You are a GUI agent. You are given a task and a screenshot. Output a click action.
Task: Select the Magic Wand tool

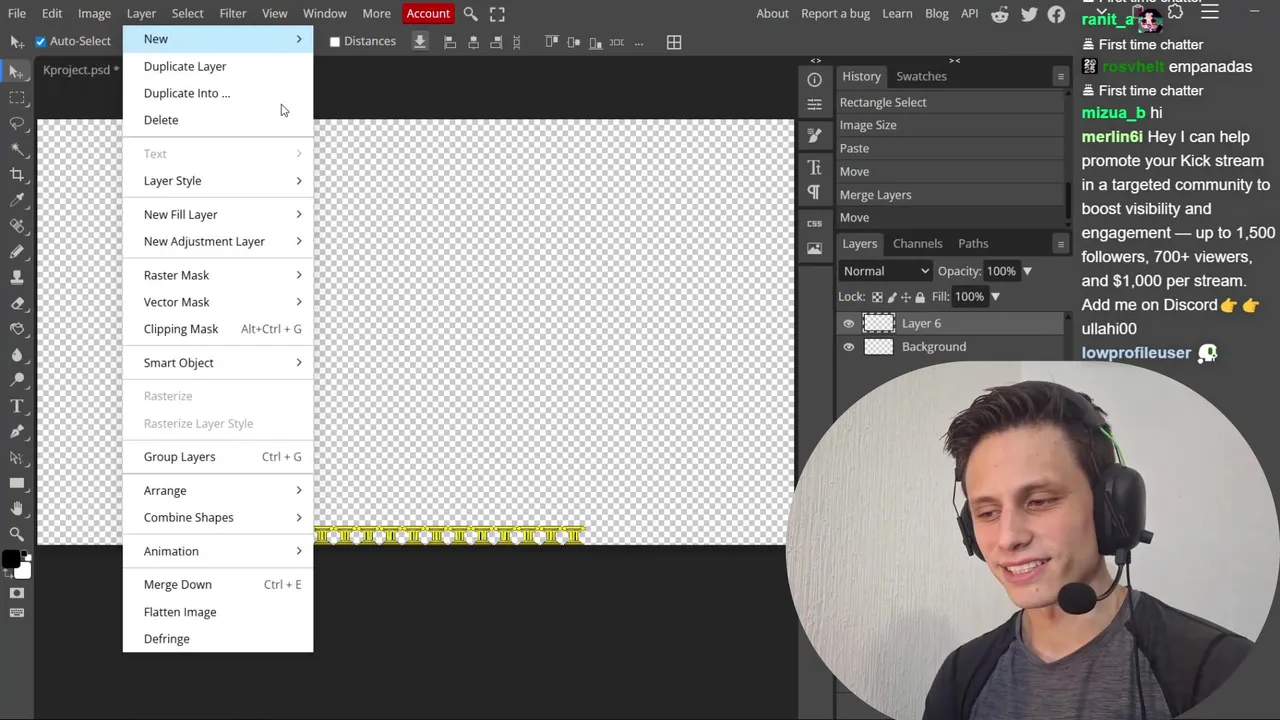[17, 149]
